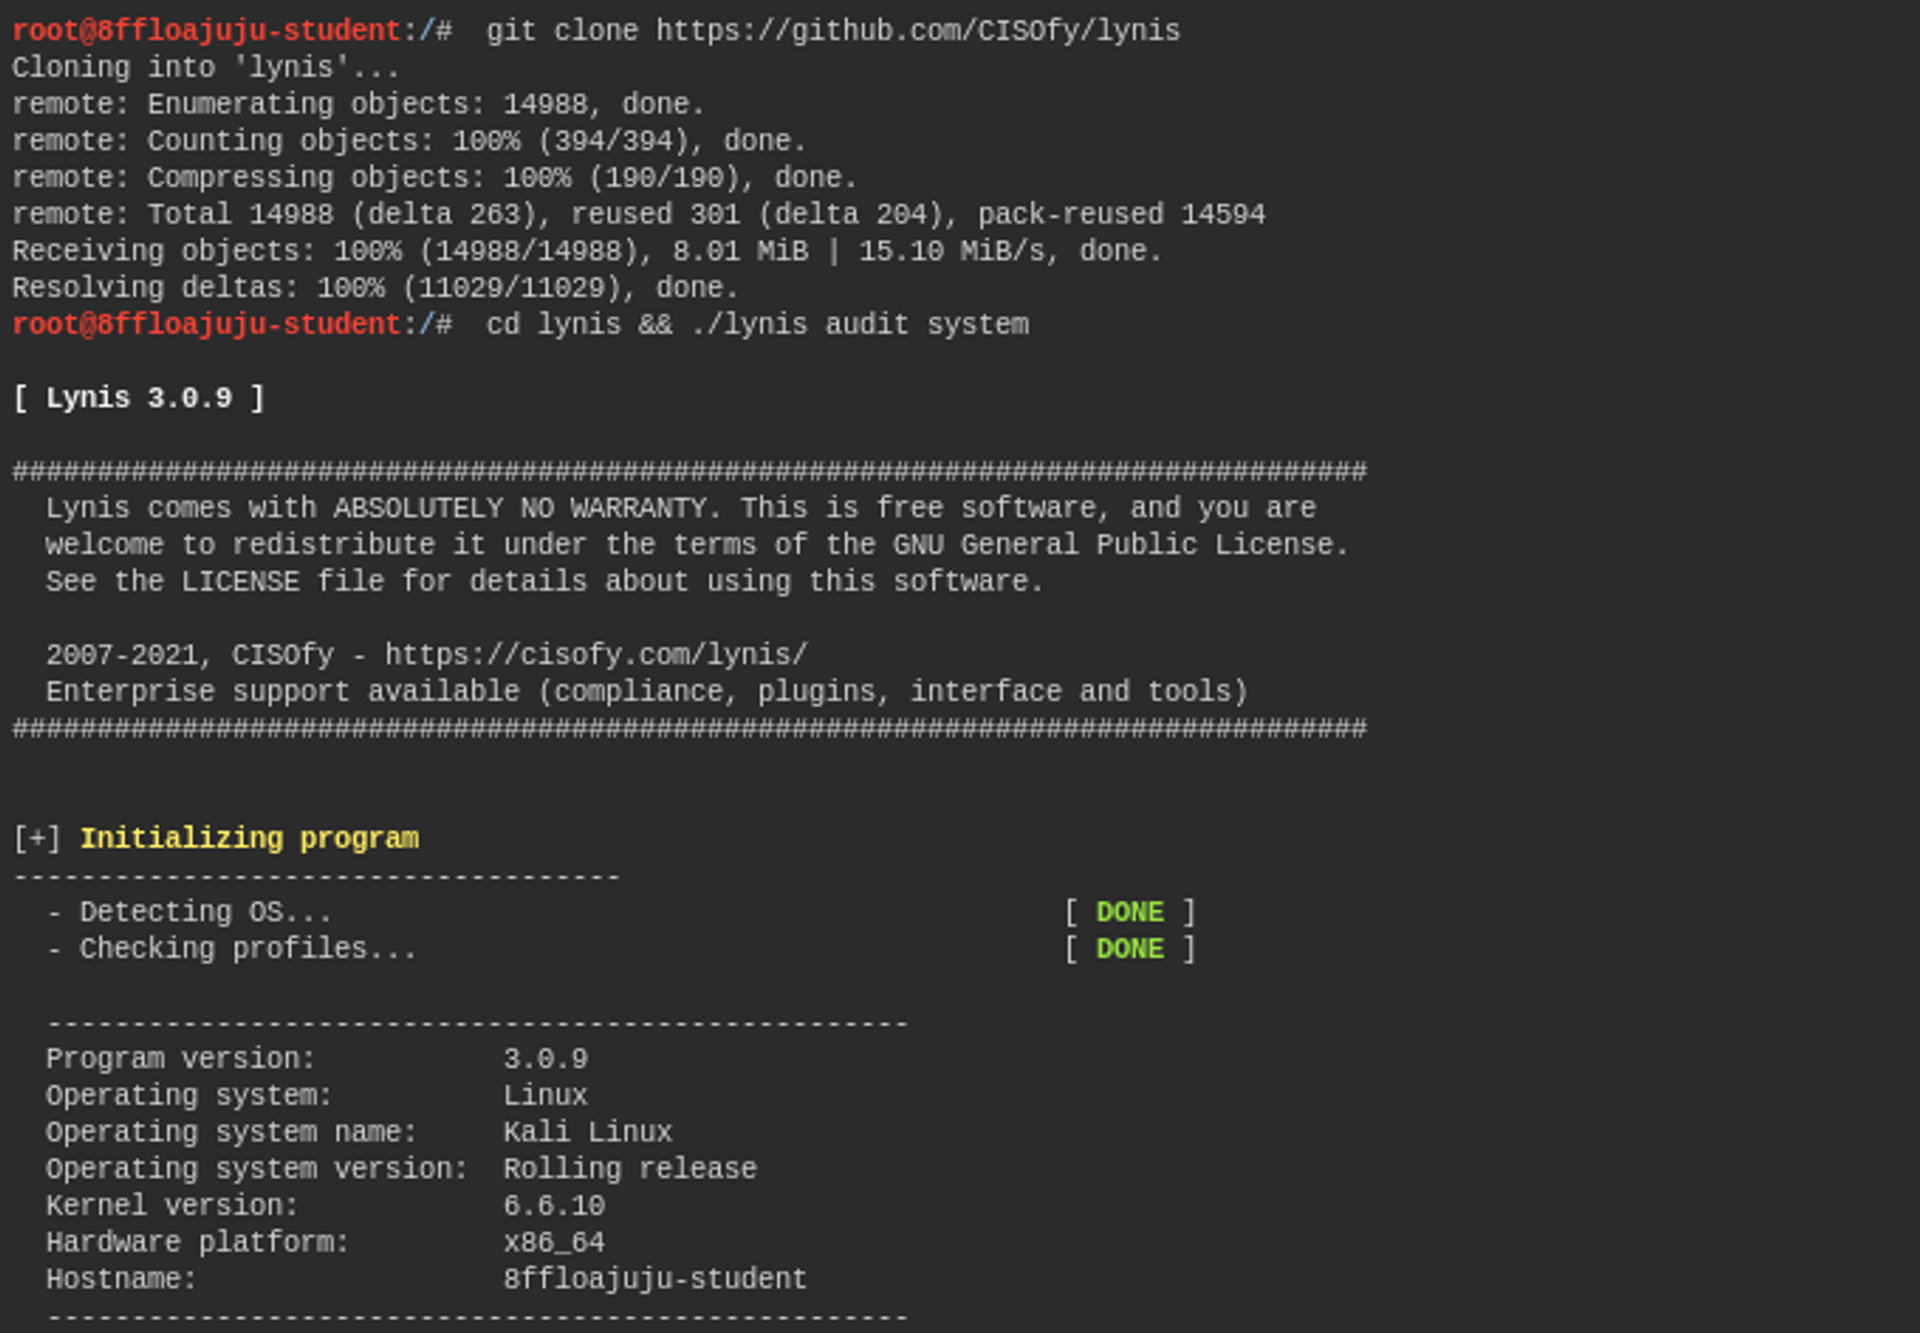1920x1333 pixels.
Task: Click the Initializing program heading
Action: 249,838
